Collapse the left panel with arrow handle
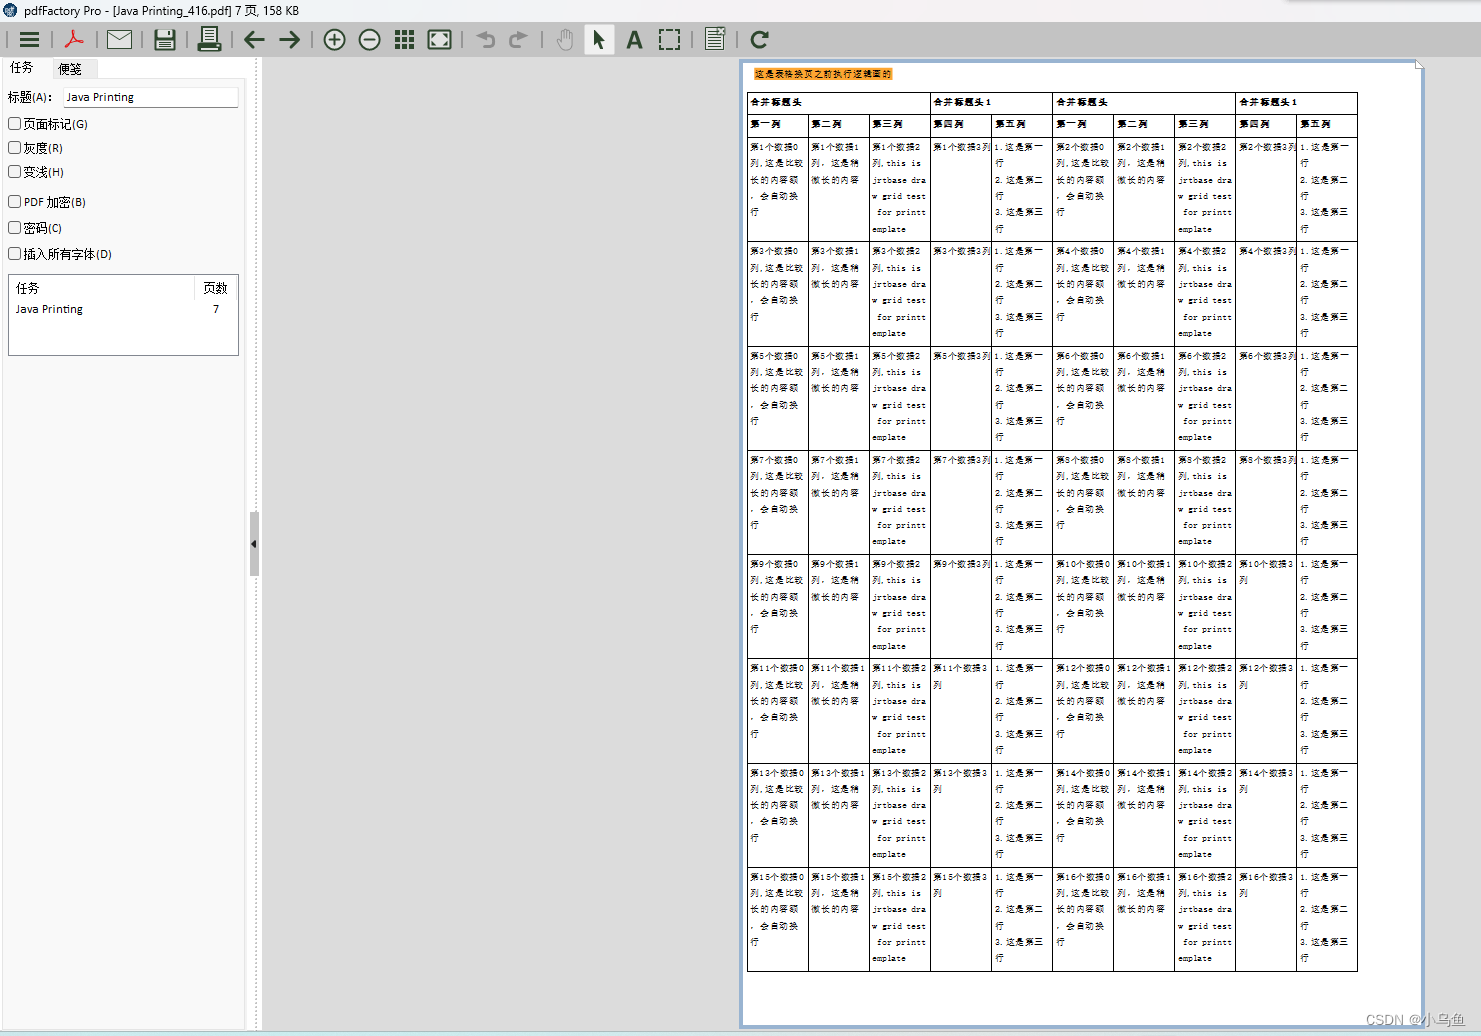1481x1036 pixels. [x=254, y=544]
